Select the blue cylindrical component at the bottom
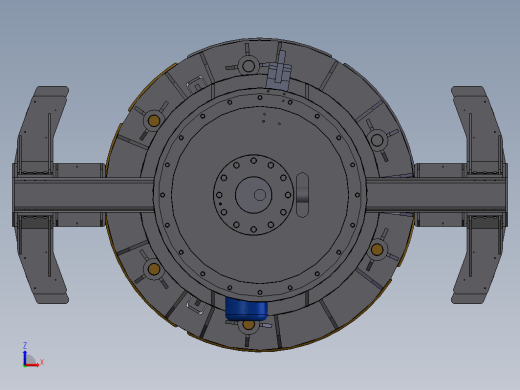Image resolution: width=520 pixels, height=390 pixels. click(x=246, y=309)
